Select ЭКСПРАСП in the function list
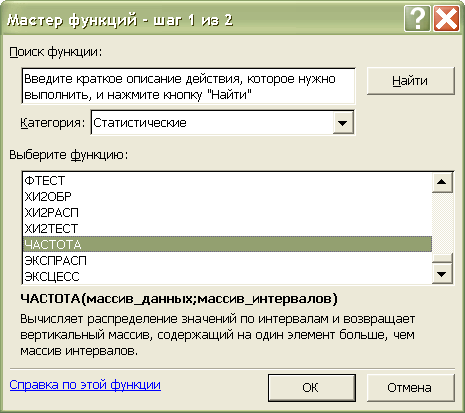This screenshot has height=413, width=465. coord(227,260)
